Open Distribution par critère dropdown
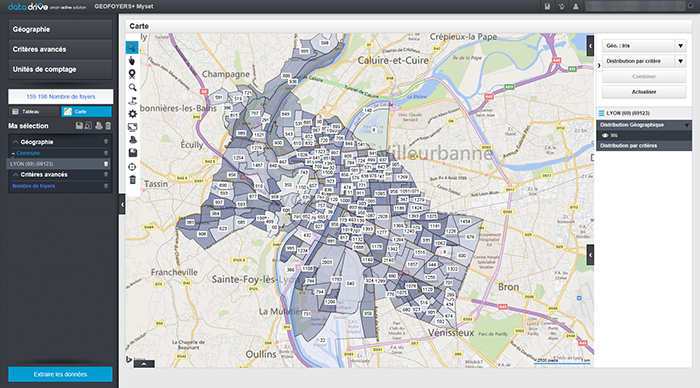Screen dimensions: 700x388 coord(643,61)
